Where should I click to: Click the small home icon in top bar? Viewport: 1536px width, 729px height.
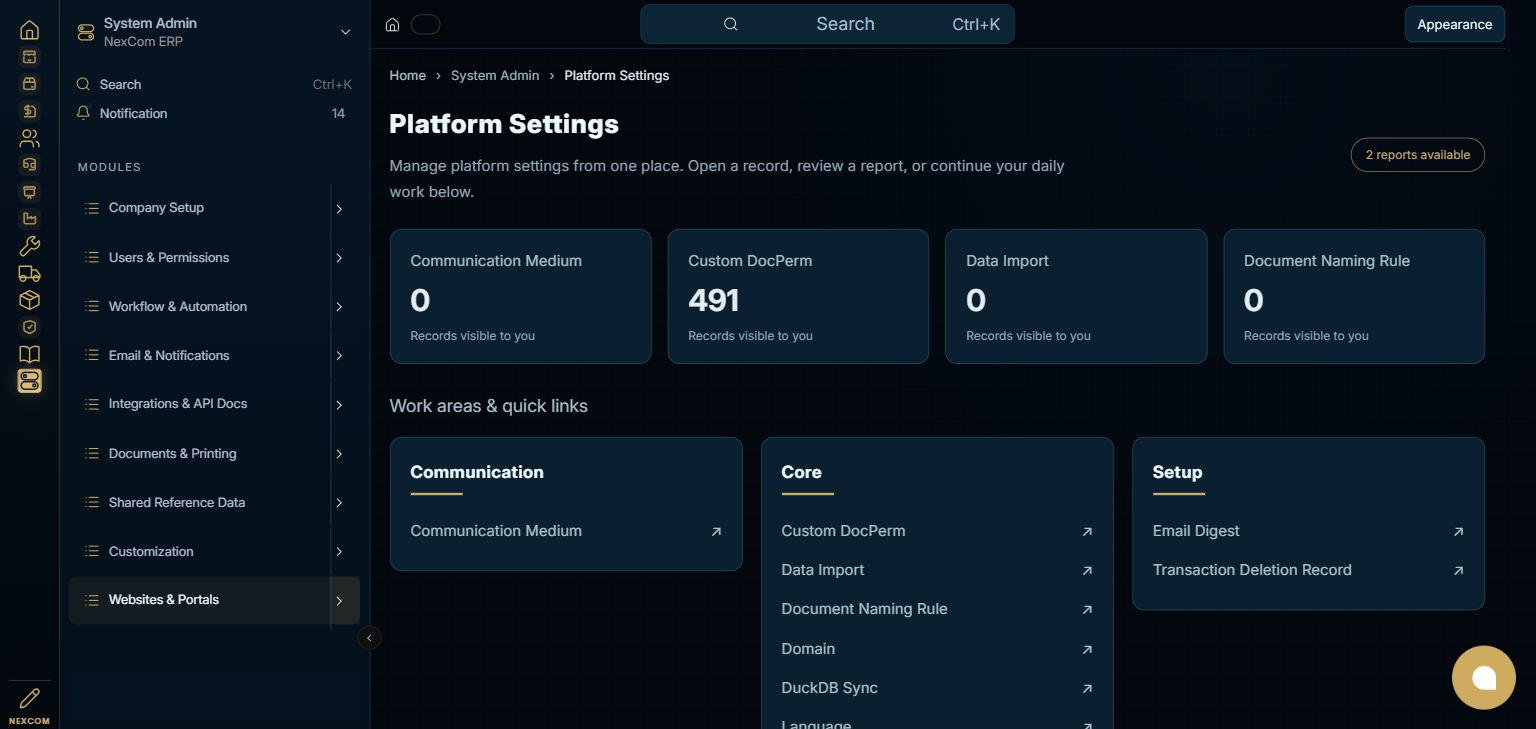point(393,25)
